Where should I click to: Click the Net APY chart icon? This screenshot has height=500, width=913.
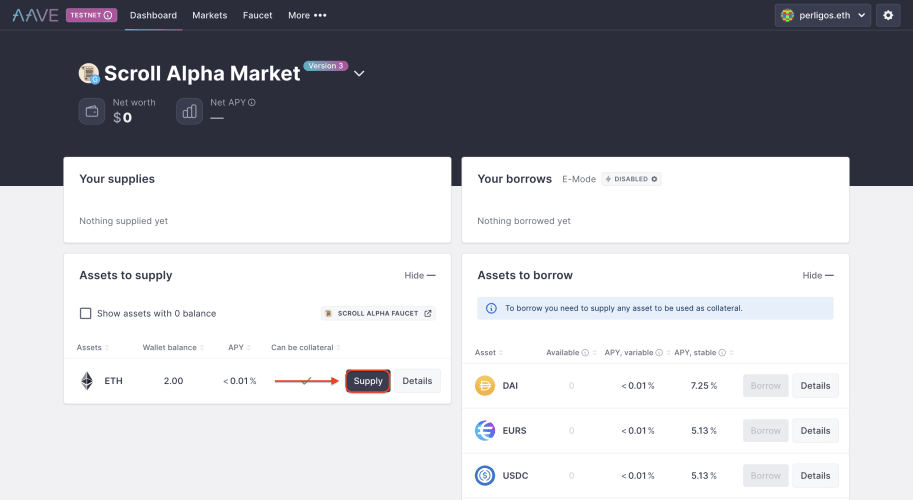(x=189, y=111)
